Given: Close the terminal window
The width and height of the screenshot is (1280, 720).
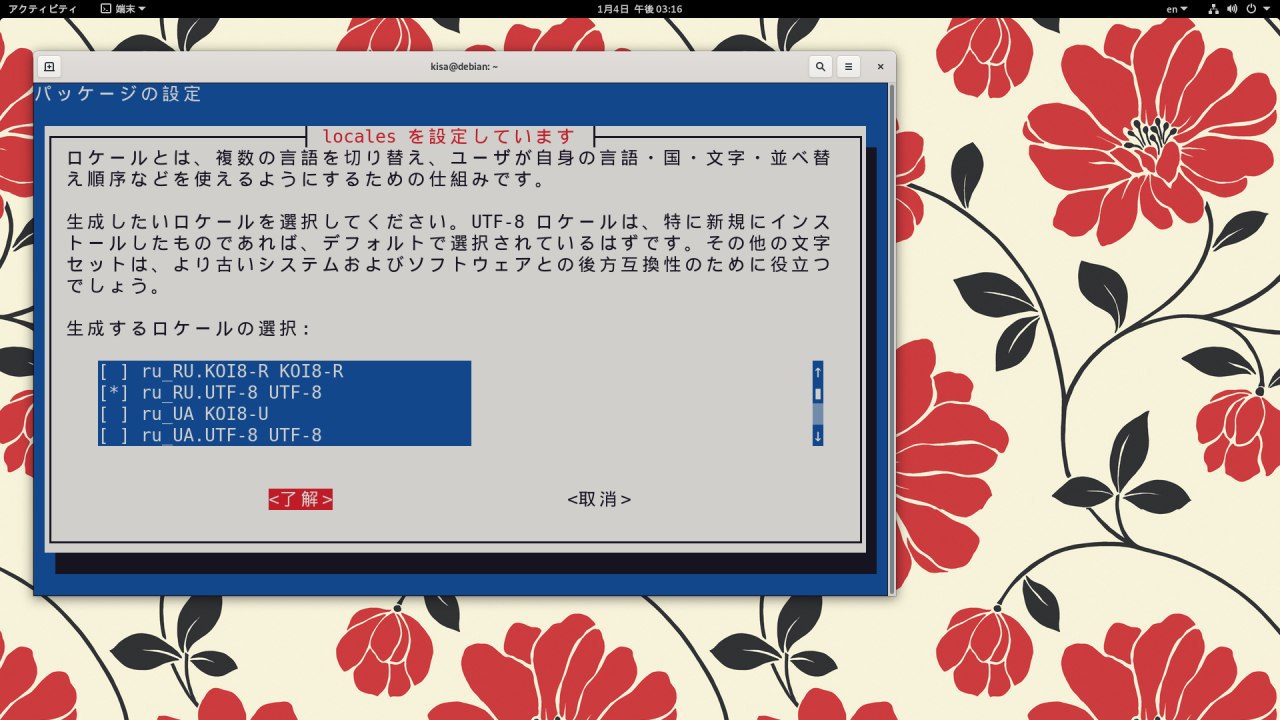Looking at the screenshot, I should click(880, 67).
